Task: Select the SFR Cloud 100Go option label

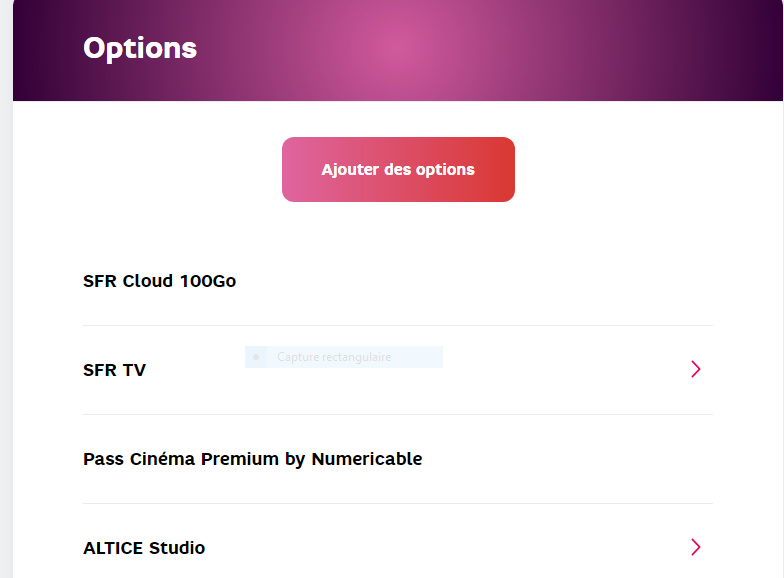Action: tap(159, 281)
